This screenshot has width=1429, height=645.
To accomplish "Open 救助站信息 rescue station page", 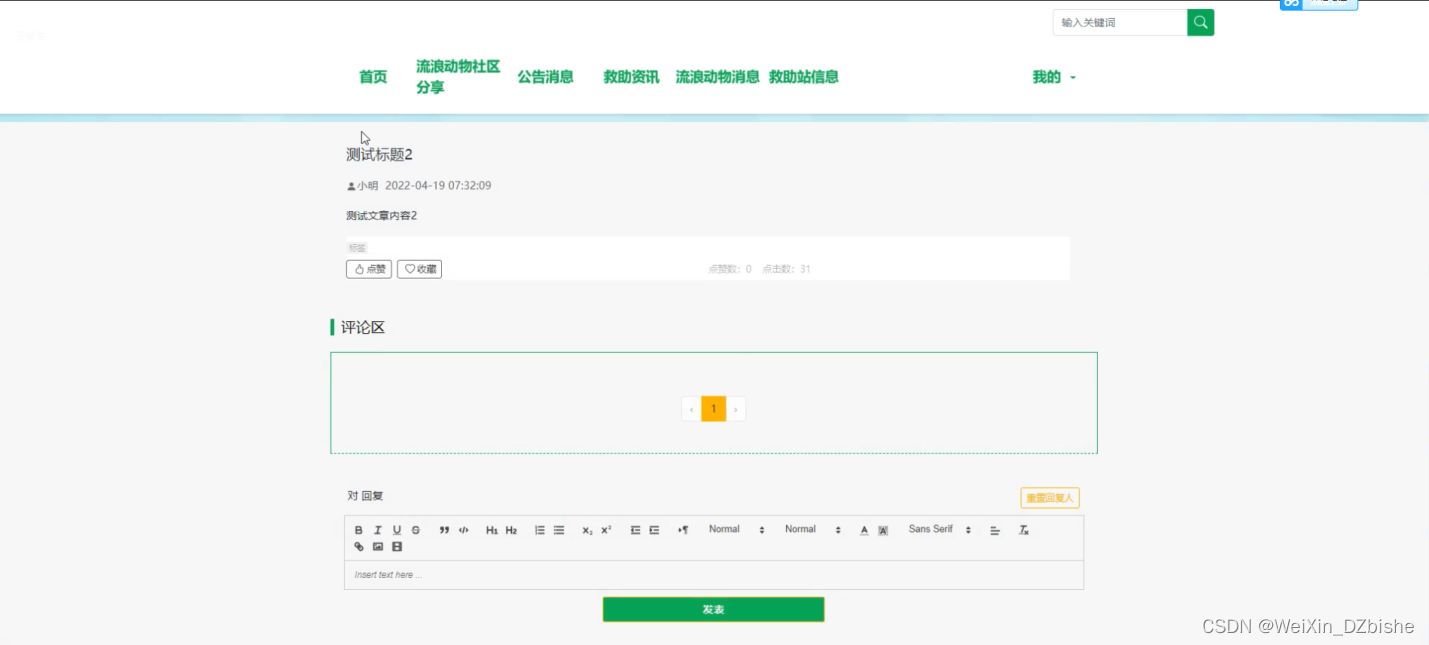I will point(803,77).
